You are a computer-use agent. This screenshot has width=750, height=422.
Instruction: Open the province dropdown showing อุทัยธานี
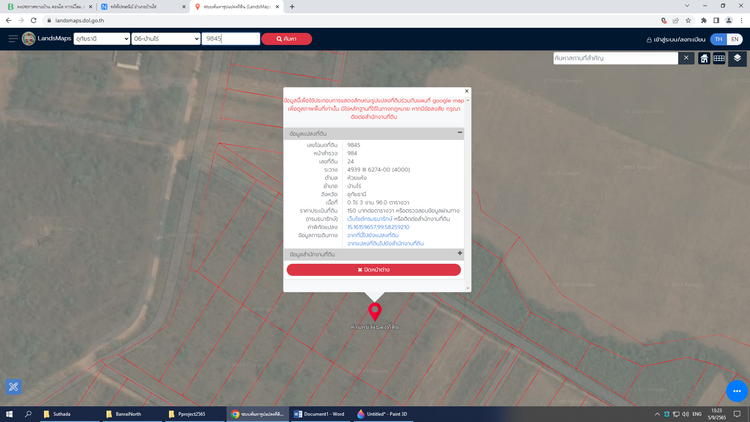click(99, 39)
